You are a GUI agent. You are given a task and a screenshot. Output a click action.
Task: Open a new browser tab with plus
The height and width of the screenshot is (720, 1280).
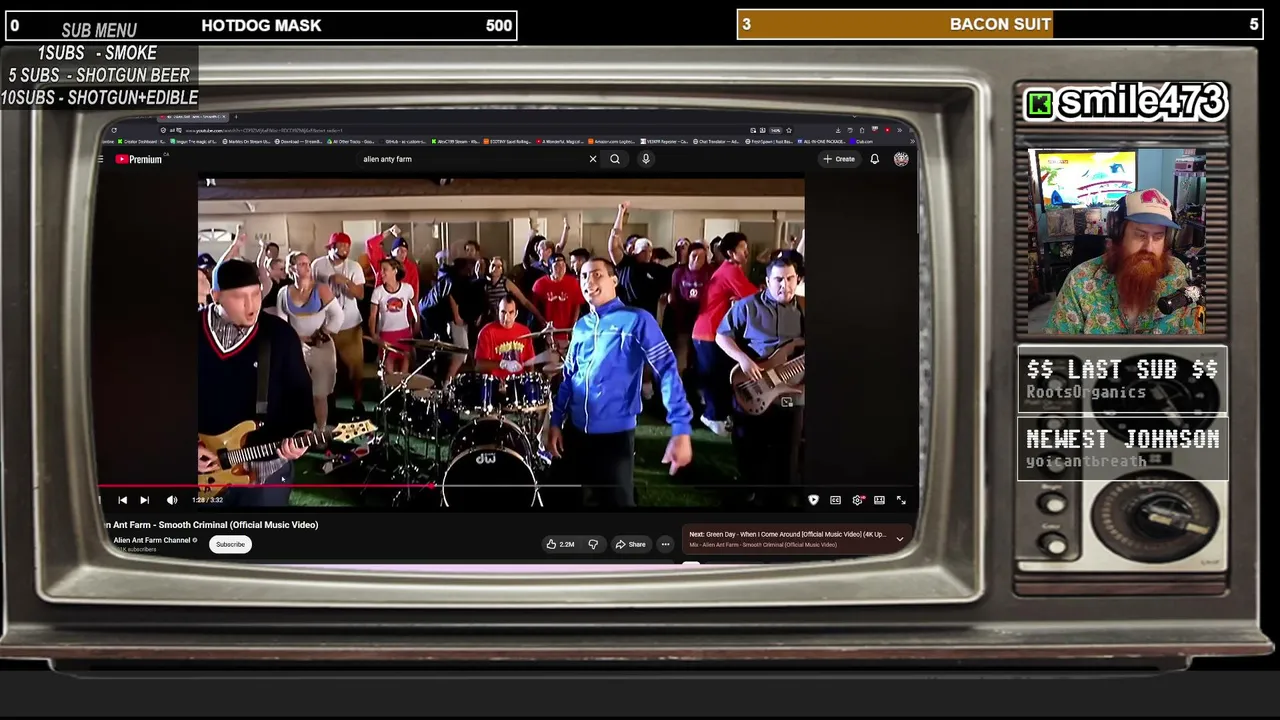[x=237, y=118]
